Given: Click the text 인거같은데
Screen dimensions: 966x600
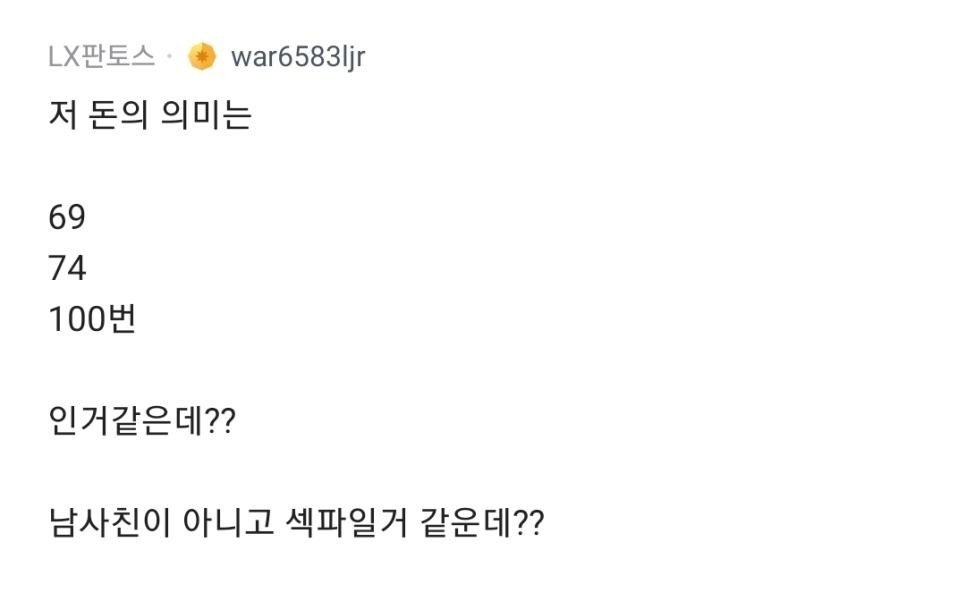Looking at the screenshot, I should pos(124,421).
